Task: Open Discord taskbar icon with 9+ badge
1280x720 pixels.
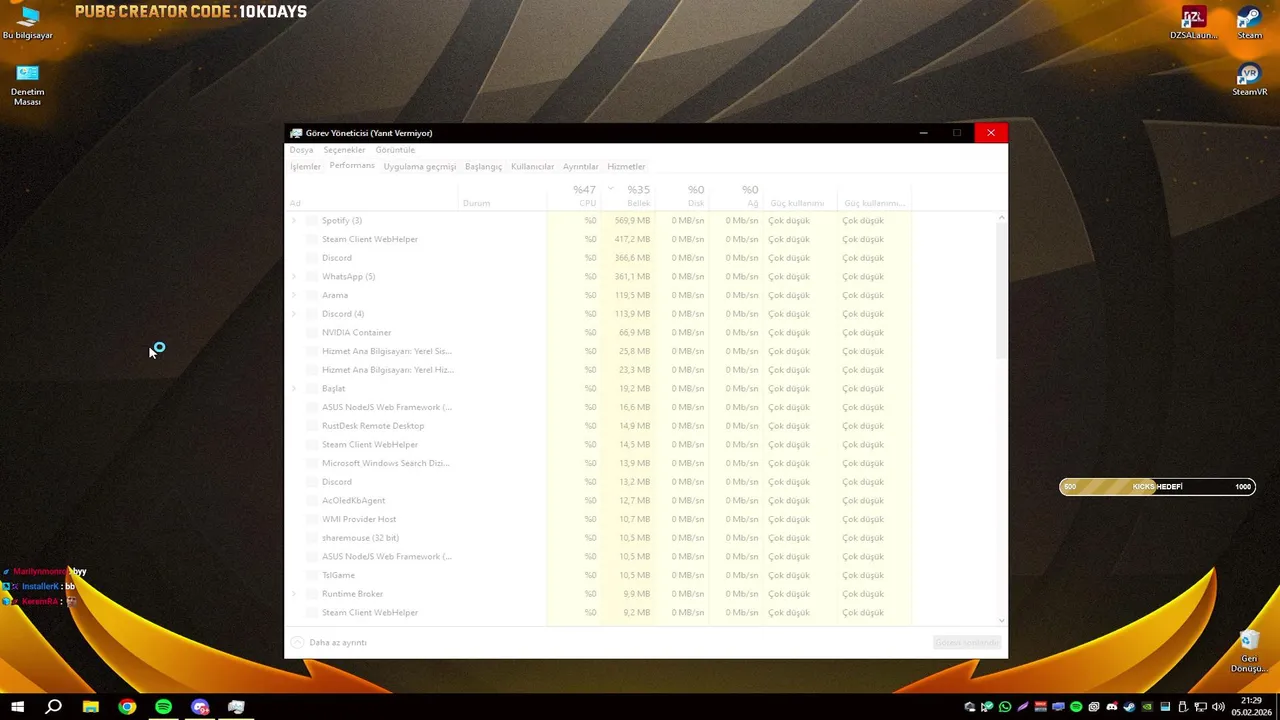Action: click(200, 707)
